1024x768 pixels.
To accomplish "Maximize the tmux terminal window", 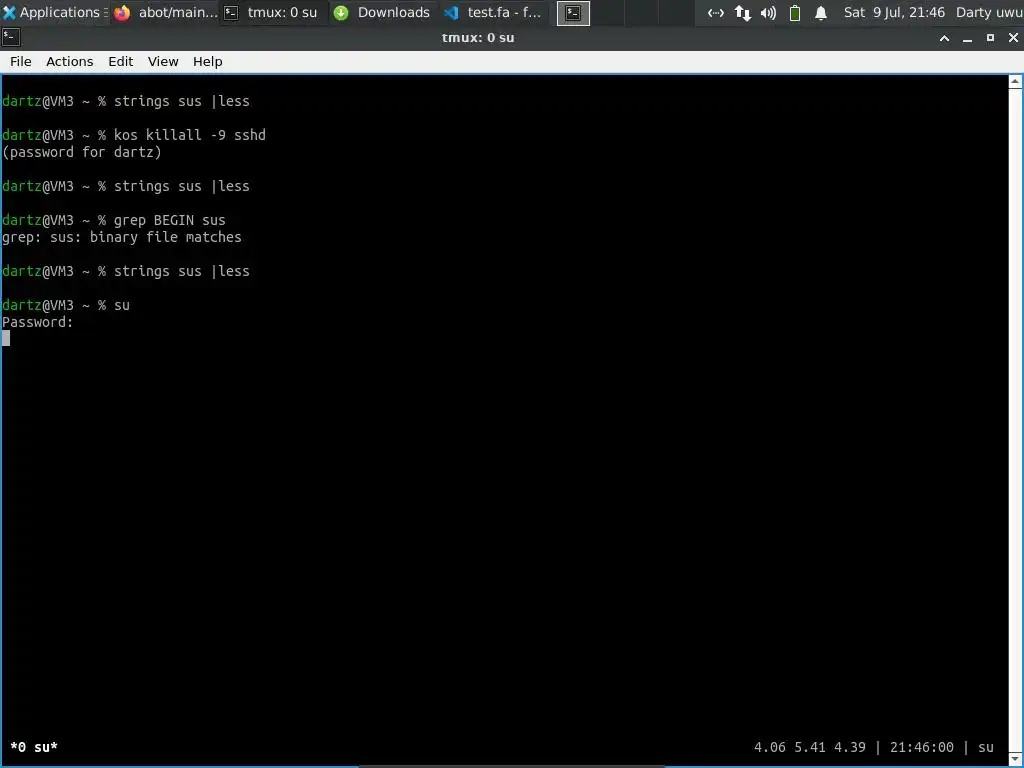I will (x=990, y=38).
